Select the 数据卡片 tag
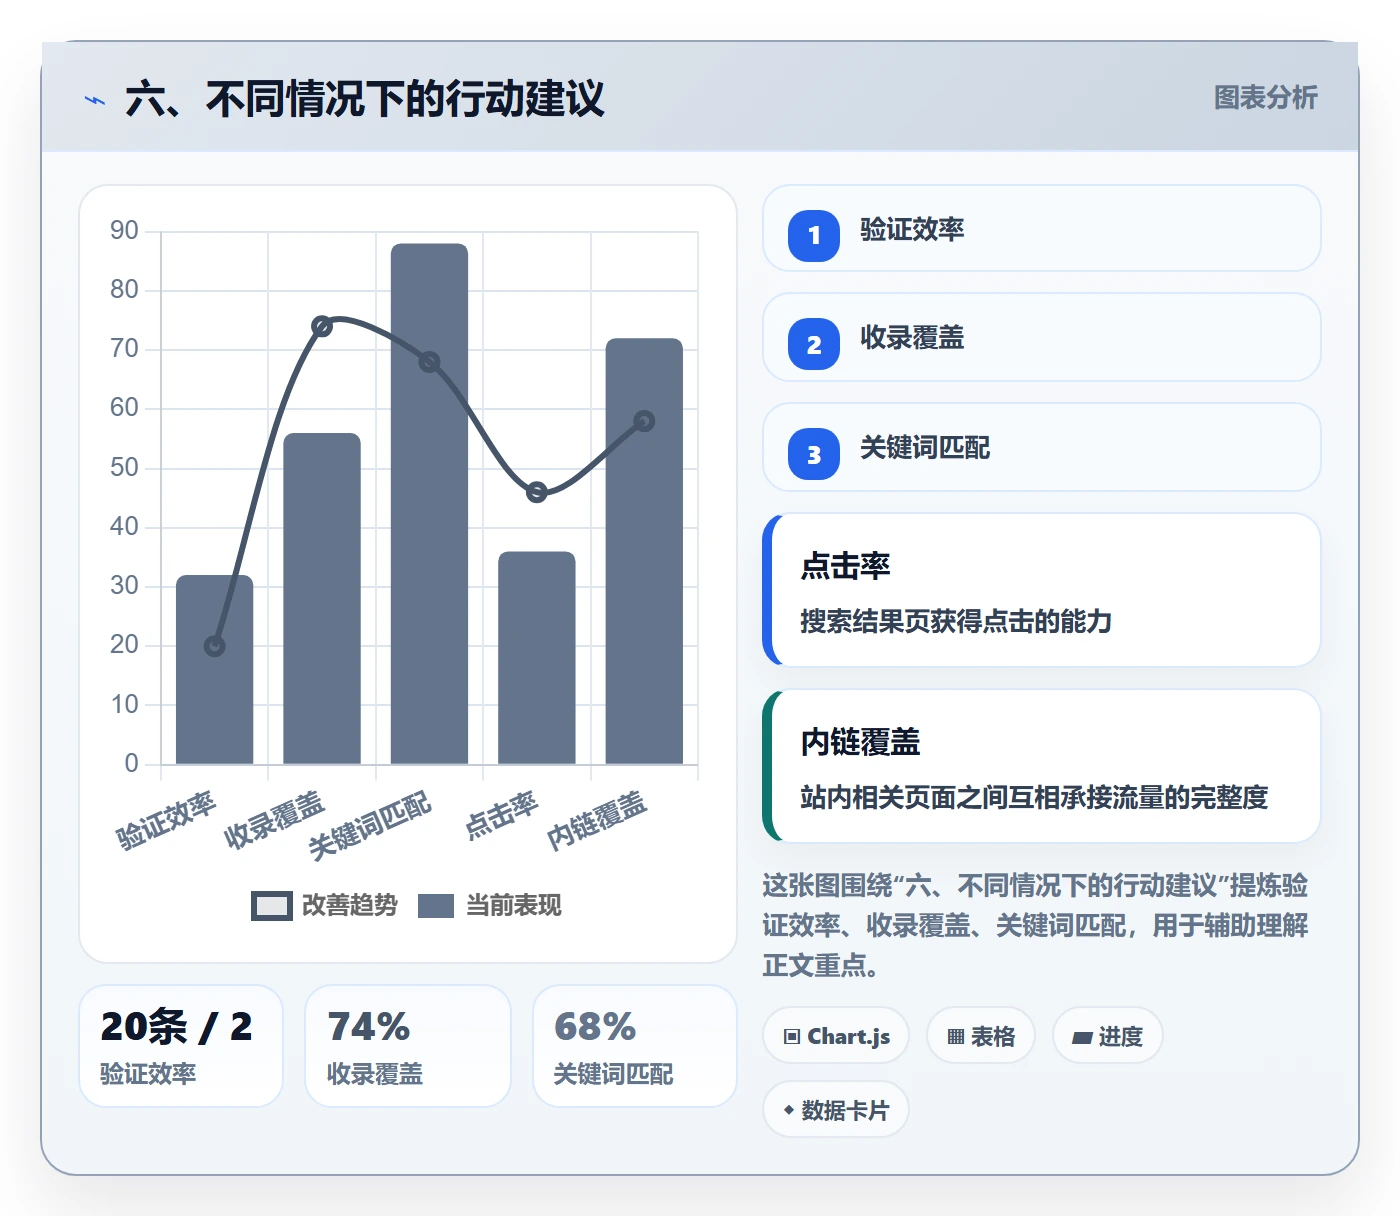Viewport: 1400px width, 1216px height. pos(836,1110)
